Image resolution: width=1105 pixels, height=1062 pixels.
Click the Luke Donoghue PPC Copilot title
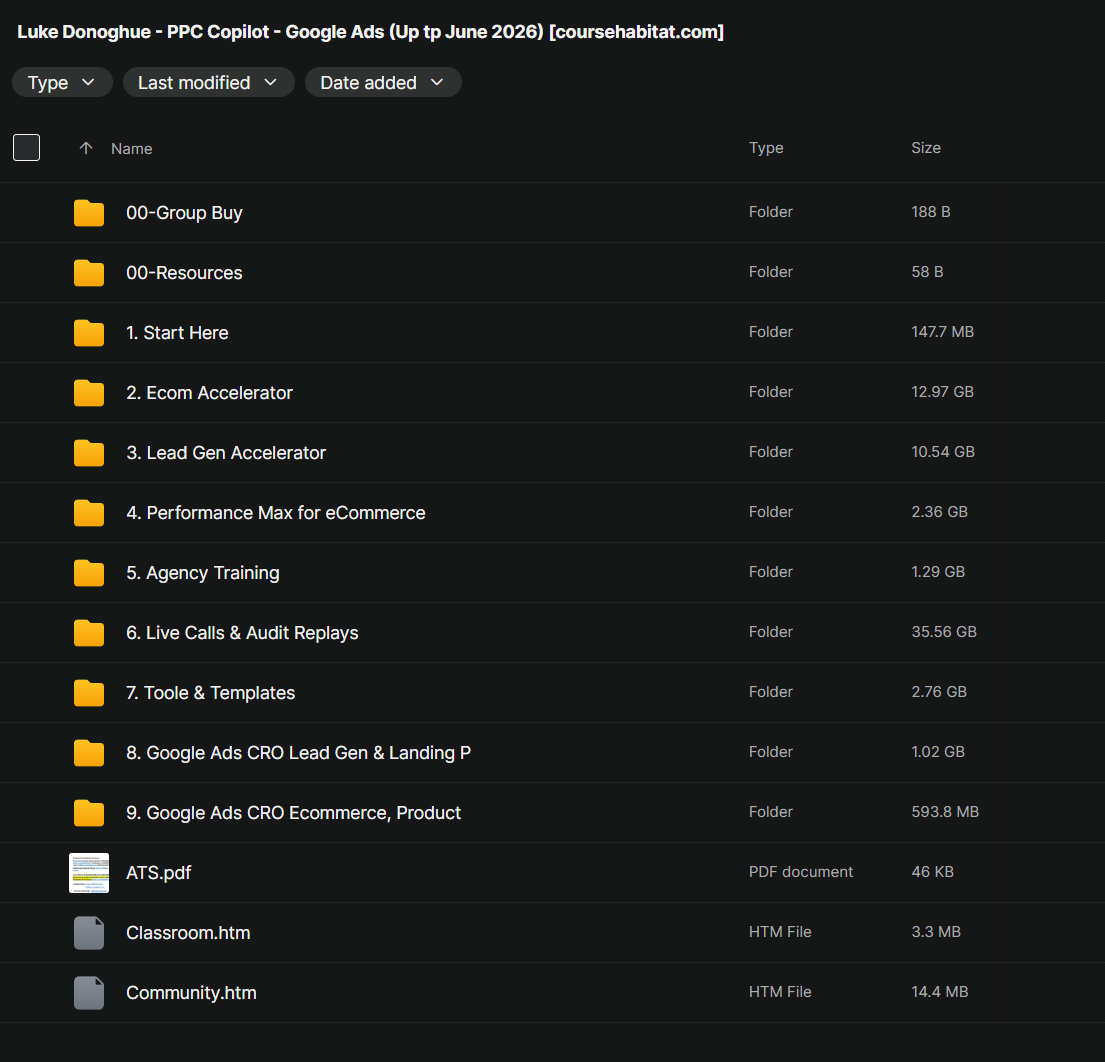(370, 32)
